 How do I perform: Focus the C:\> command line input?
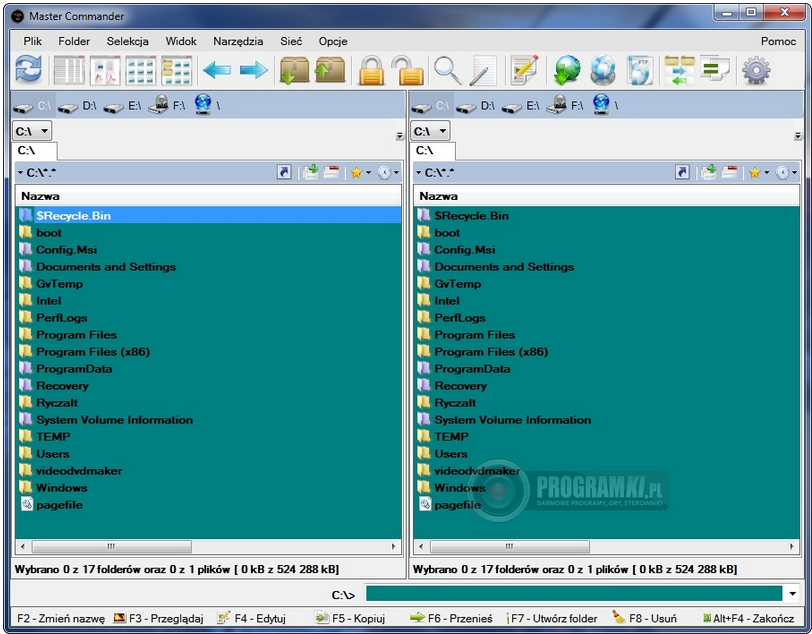coord(574,594)
